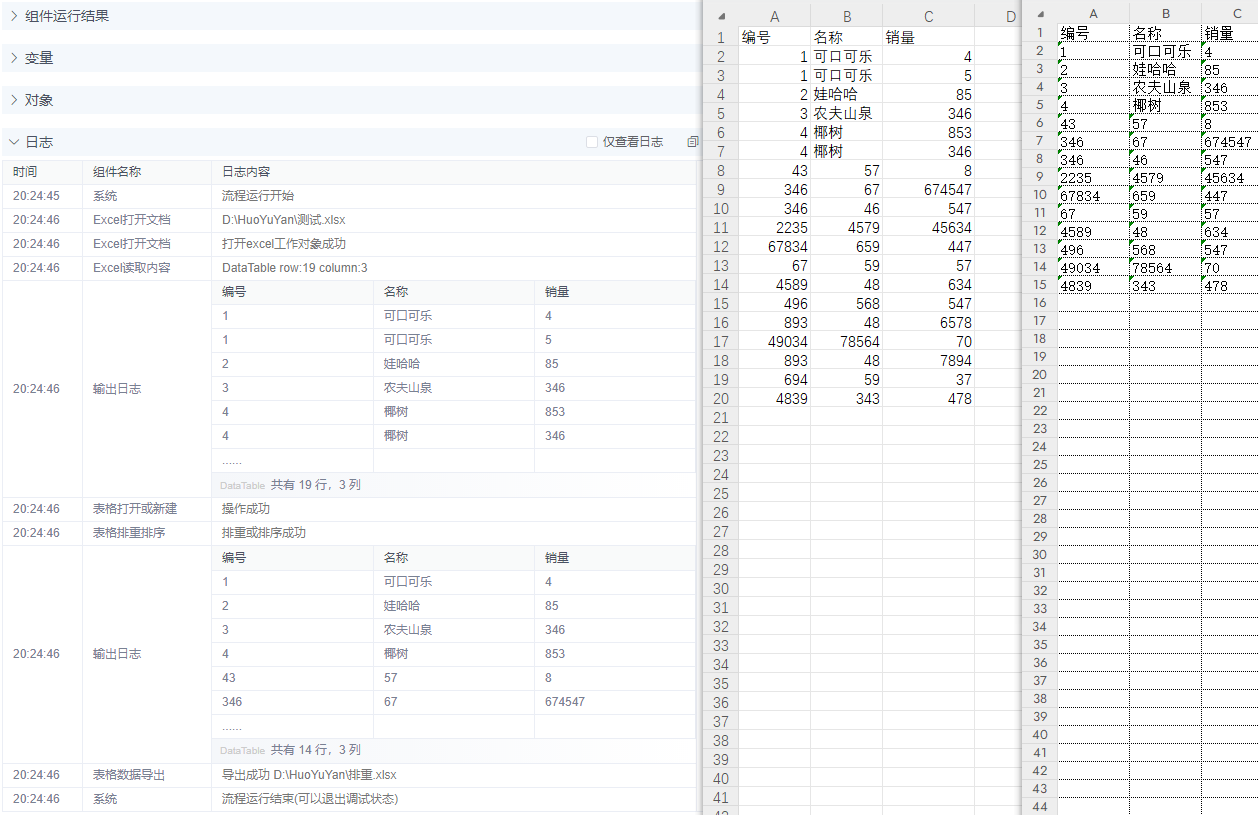Click the D:\HuoYuYan\测试.xlsx log entry
Screen dimensions: 1258x815
click(x=284, y=220)
